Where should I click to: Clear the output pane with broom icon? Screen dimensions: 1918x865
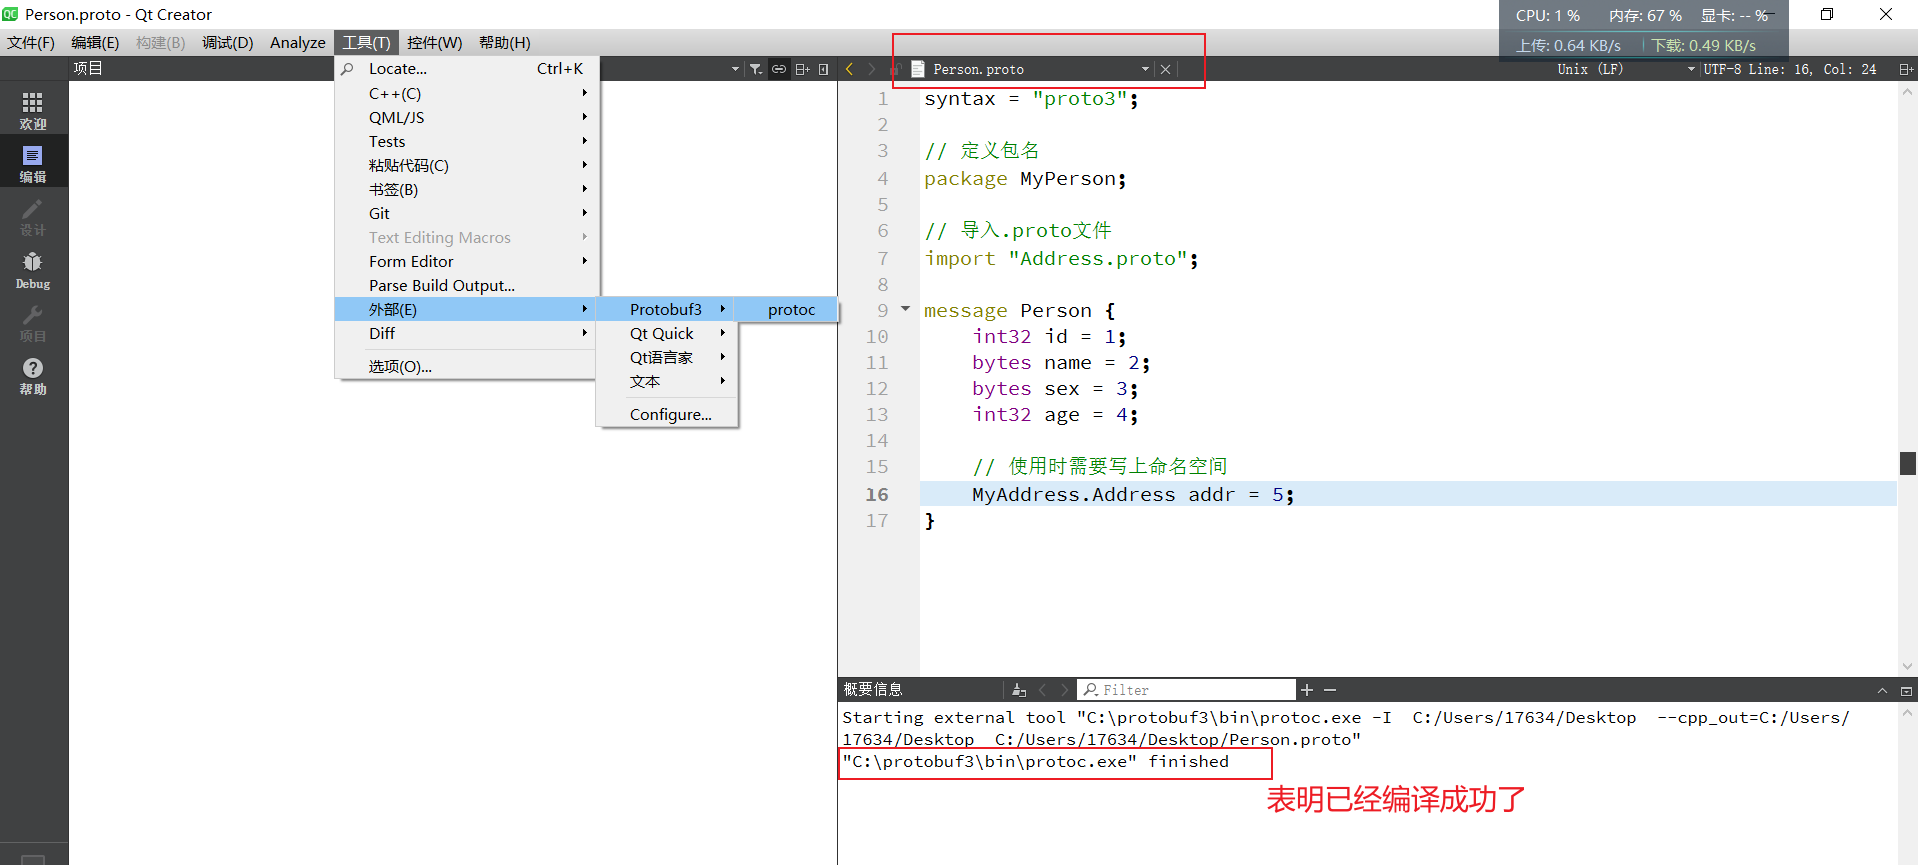[x=1019, y=690]
